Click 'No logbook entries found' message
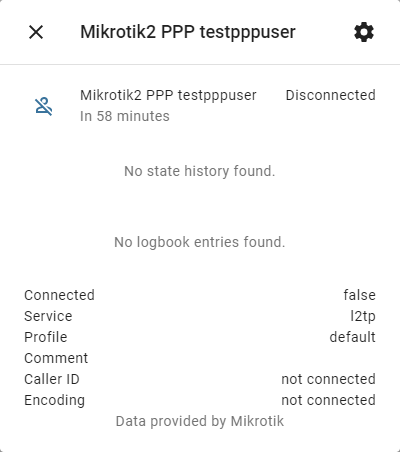 point(200,242)
